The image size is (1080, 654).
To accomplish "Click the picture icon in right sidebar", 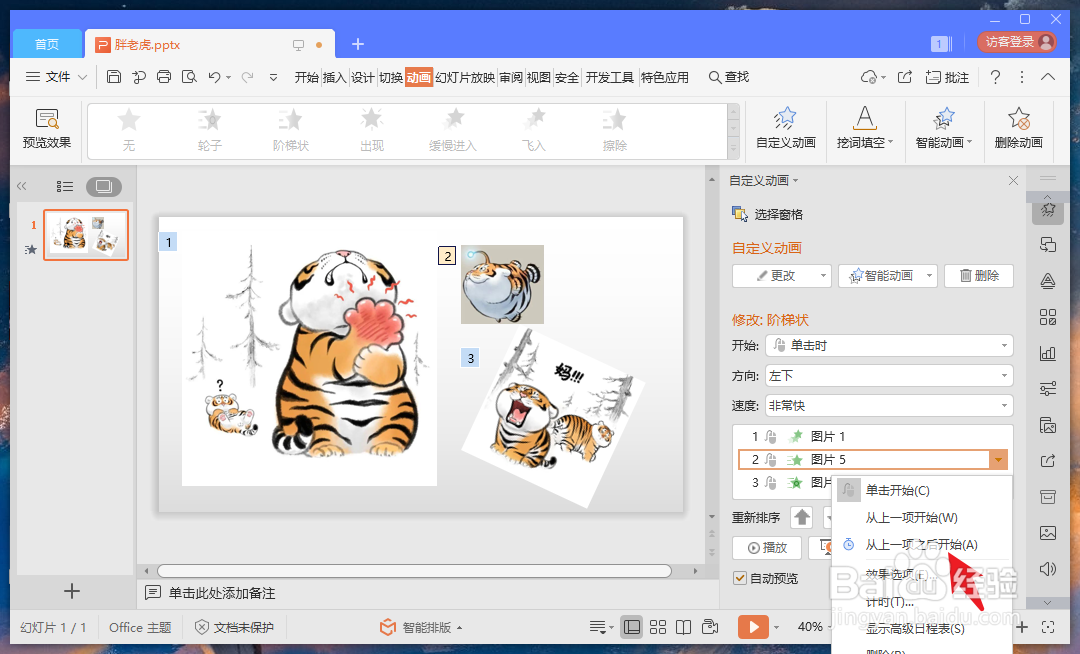I will [x=1048, y=533].
